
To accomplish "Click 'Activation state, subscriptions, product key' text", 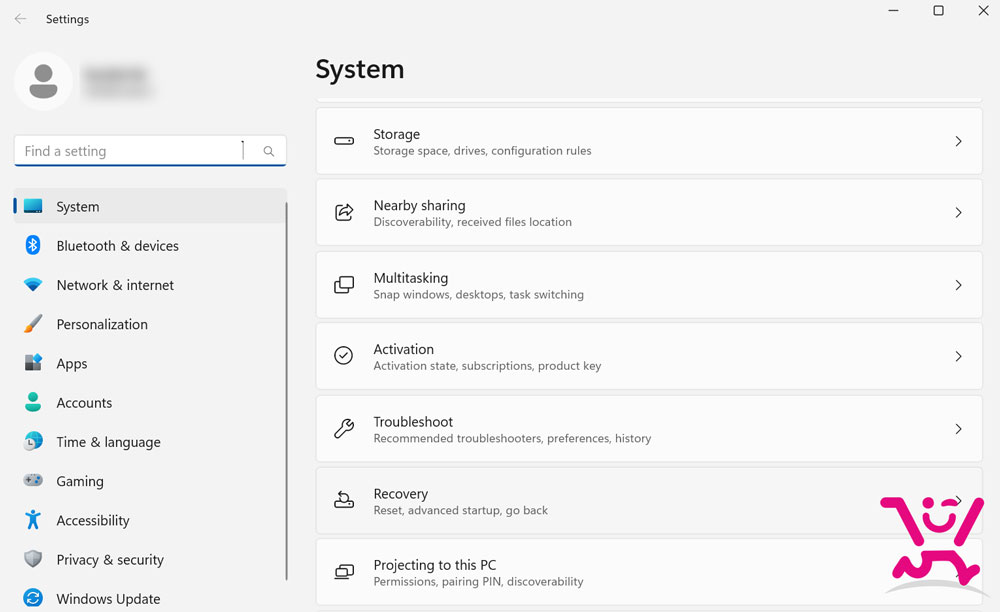I will click(487, 366).
